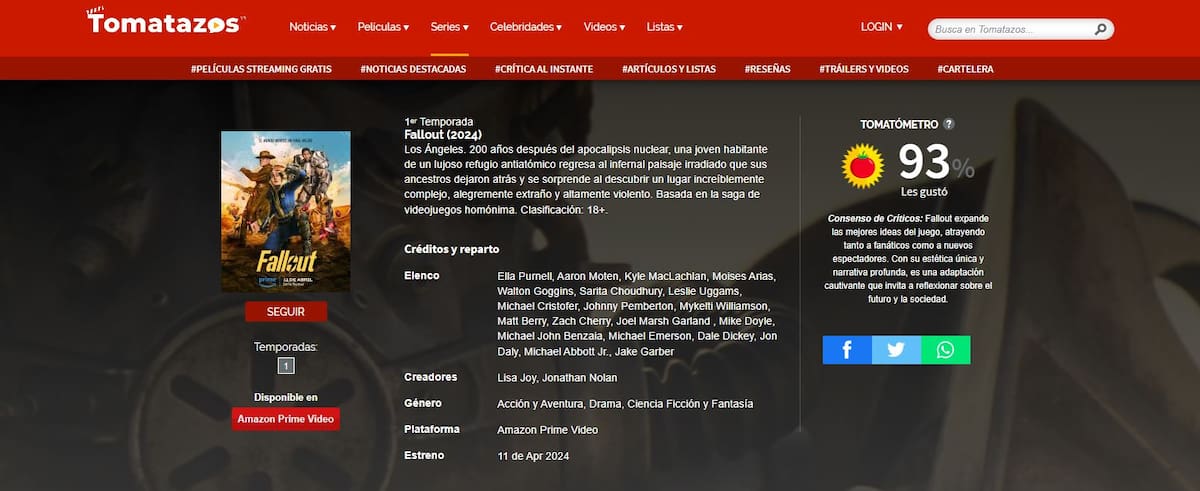Click the 1er Temporada label
The height and width of the screenshot is (491, 1200).
[438, 121]
